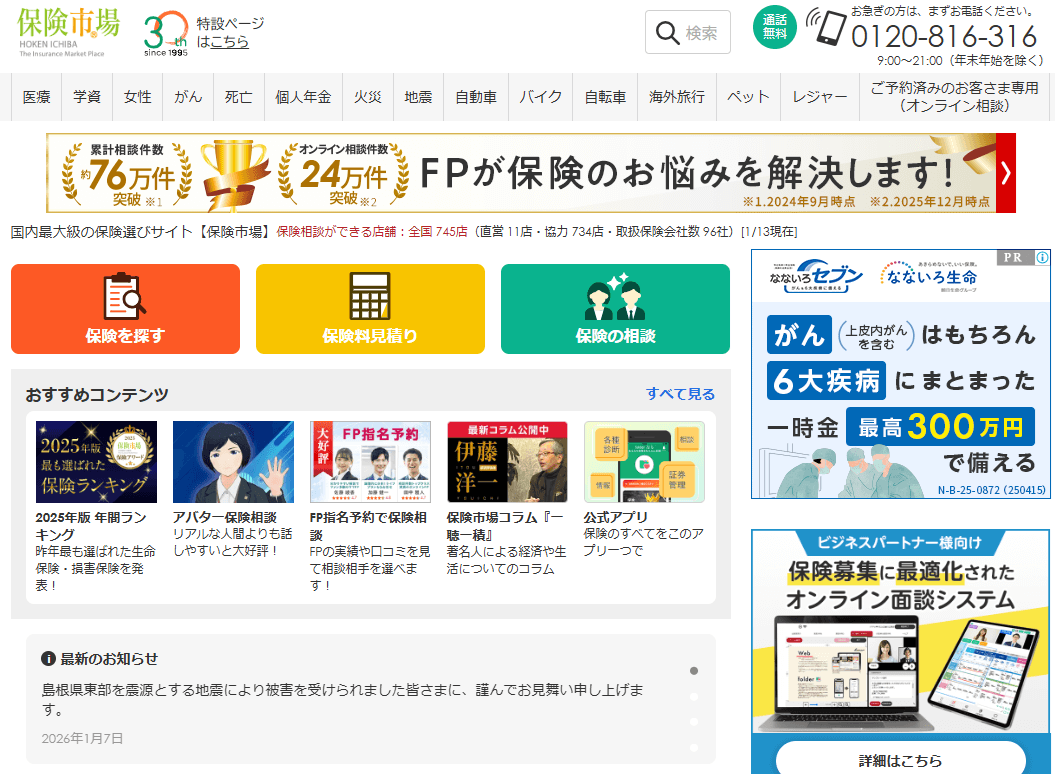
Task: Select the first news carousel dot
Action: (694, 671)
